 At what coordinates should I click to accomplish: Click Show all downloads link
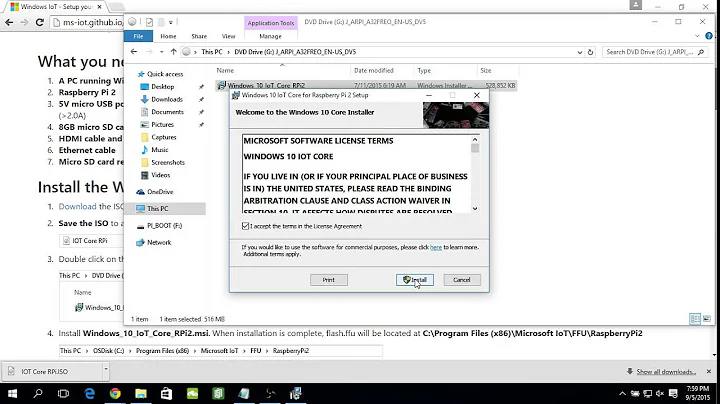pyautogui.click(x=666, y=371)
